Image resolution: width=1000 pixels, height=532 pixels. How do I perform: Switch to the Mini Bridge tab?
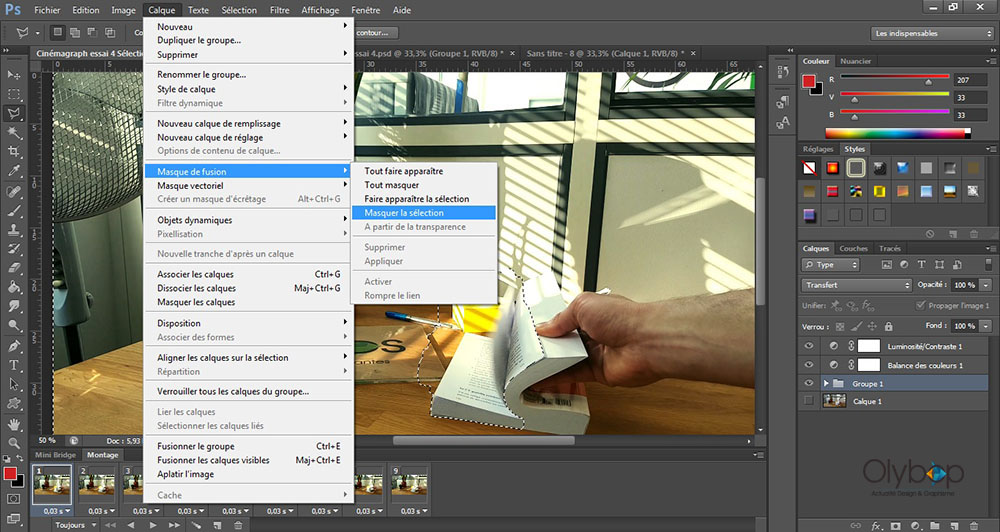point(55,455)
